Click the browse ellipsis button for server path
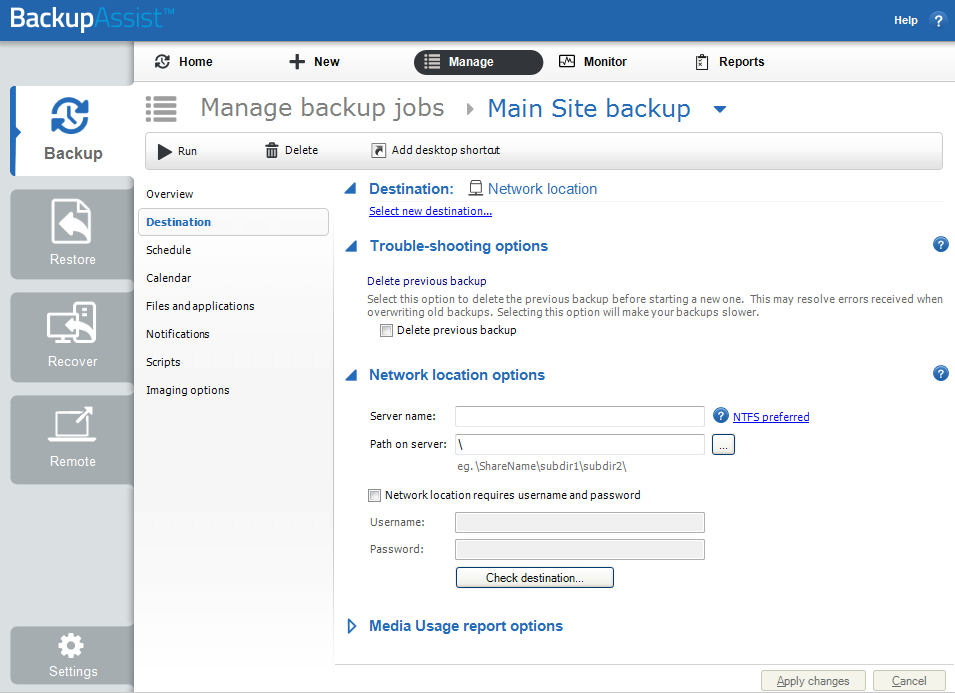 click(723, 445)
